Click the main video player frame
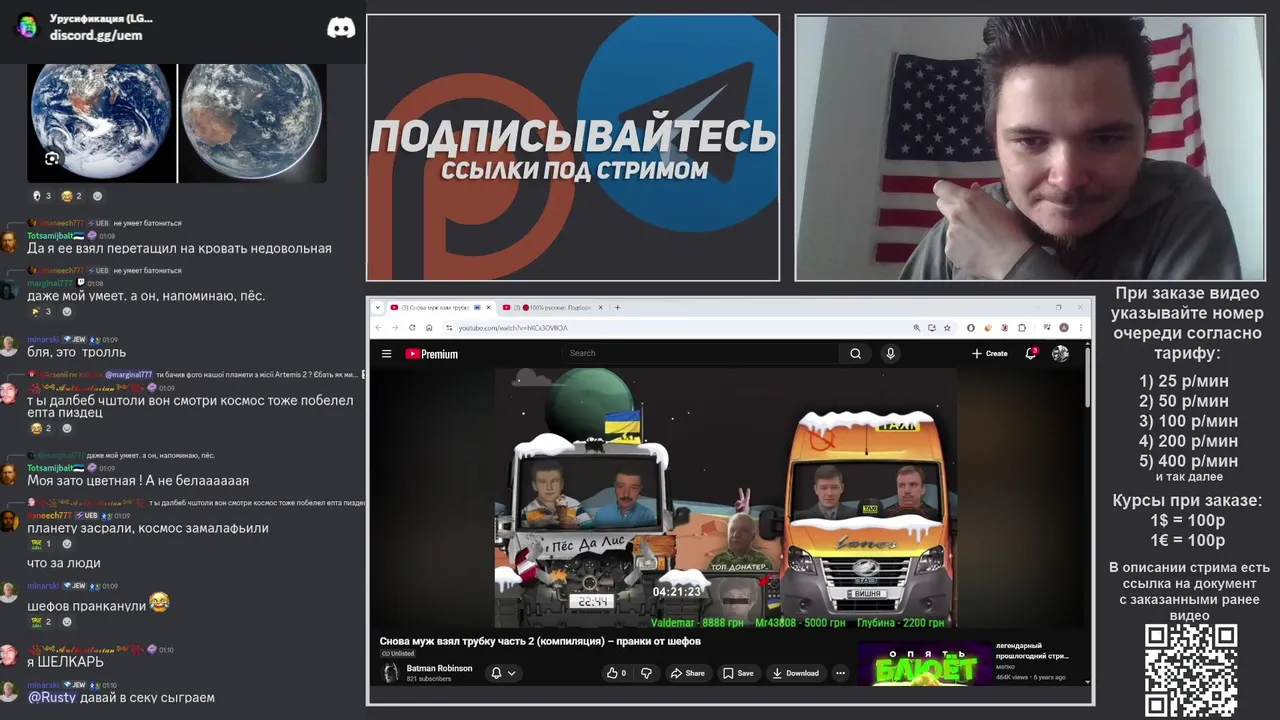Screen dimensions: 1280x720 [728, 498]
